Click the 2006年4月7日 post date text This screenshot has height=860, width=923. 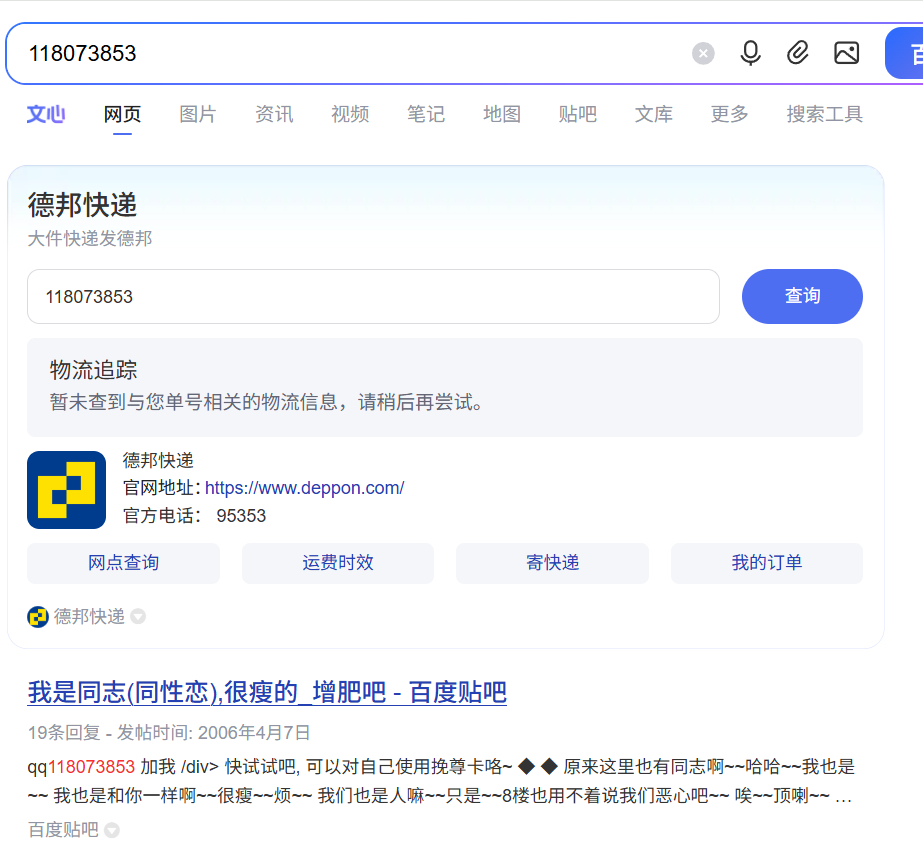(x=254, y=733)
